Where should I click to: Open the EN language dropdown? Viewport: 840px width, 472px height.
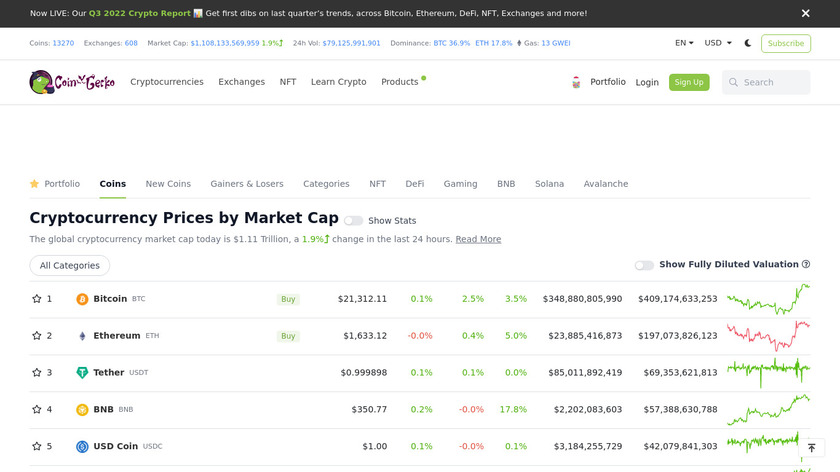point(684,43)
